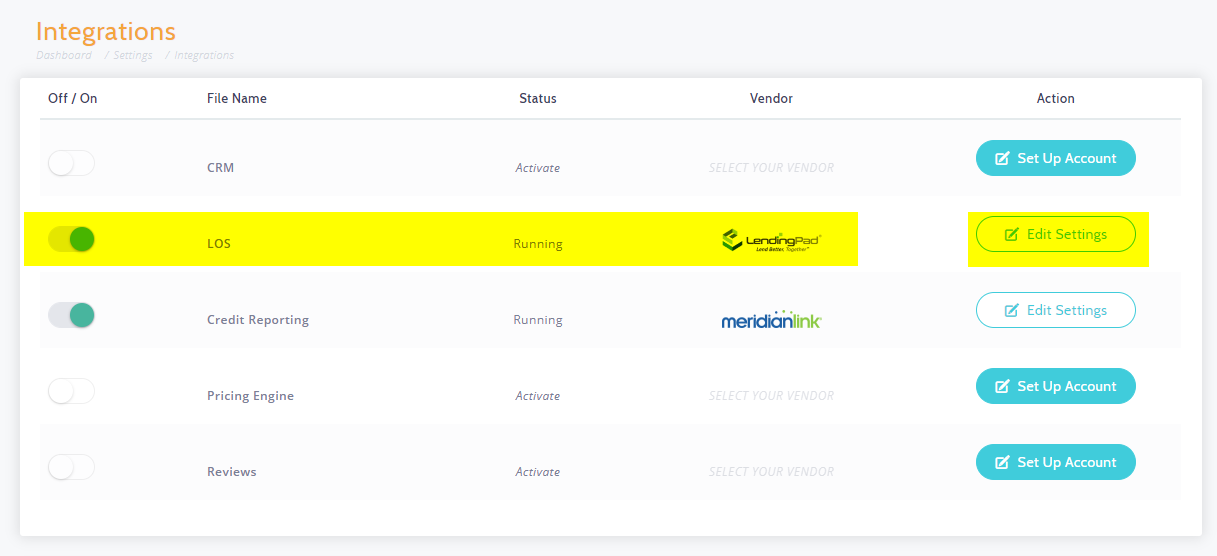
Task: Choose vendor in Reviews row placeholder
Action: pos(771,472)
